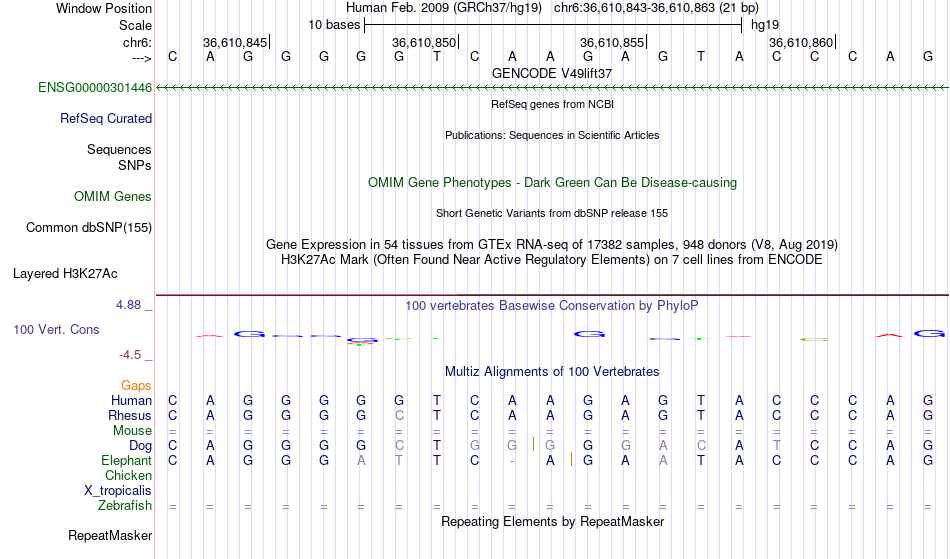Click the 10 bases scale bar label

334,25
